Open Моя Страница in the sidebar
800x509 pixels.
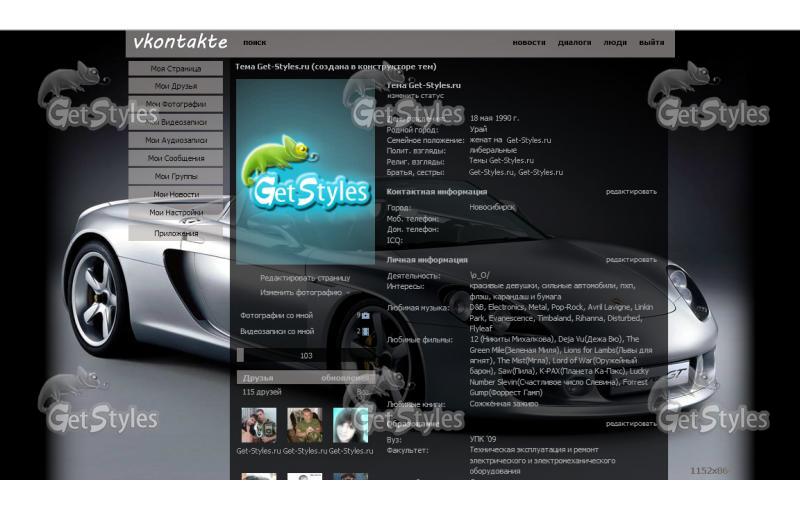176,68
